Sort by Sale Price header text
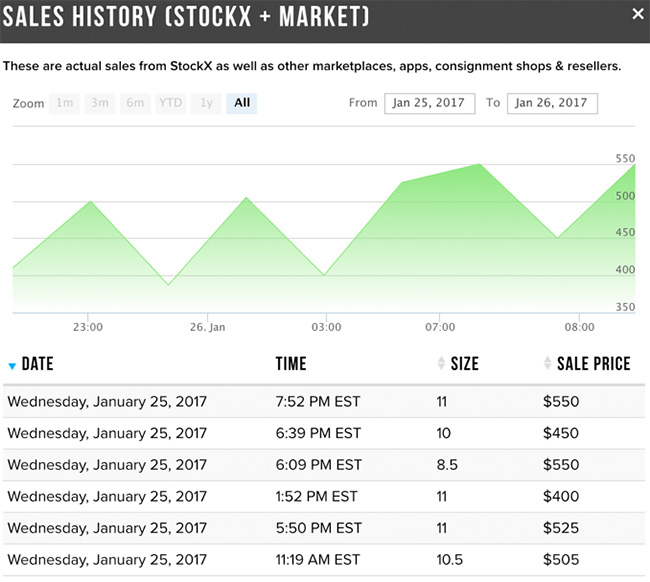650x582 pixels. click(x=594, y=364)
